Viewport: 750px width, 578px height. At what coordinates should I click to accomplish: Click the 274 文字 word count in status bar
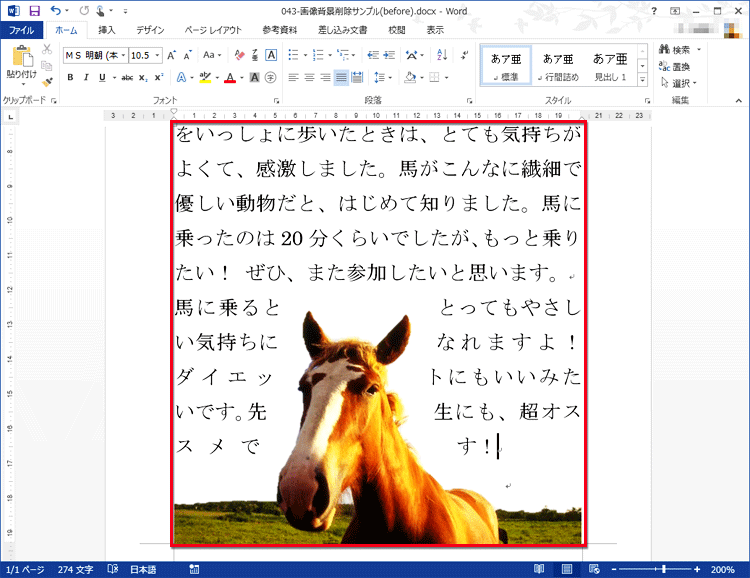(x=76, y=569)
